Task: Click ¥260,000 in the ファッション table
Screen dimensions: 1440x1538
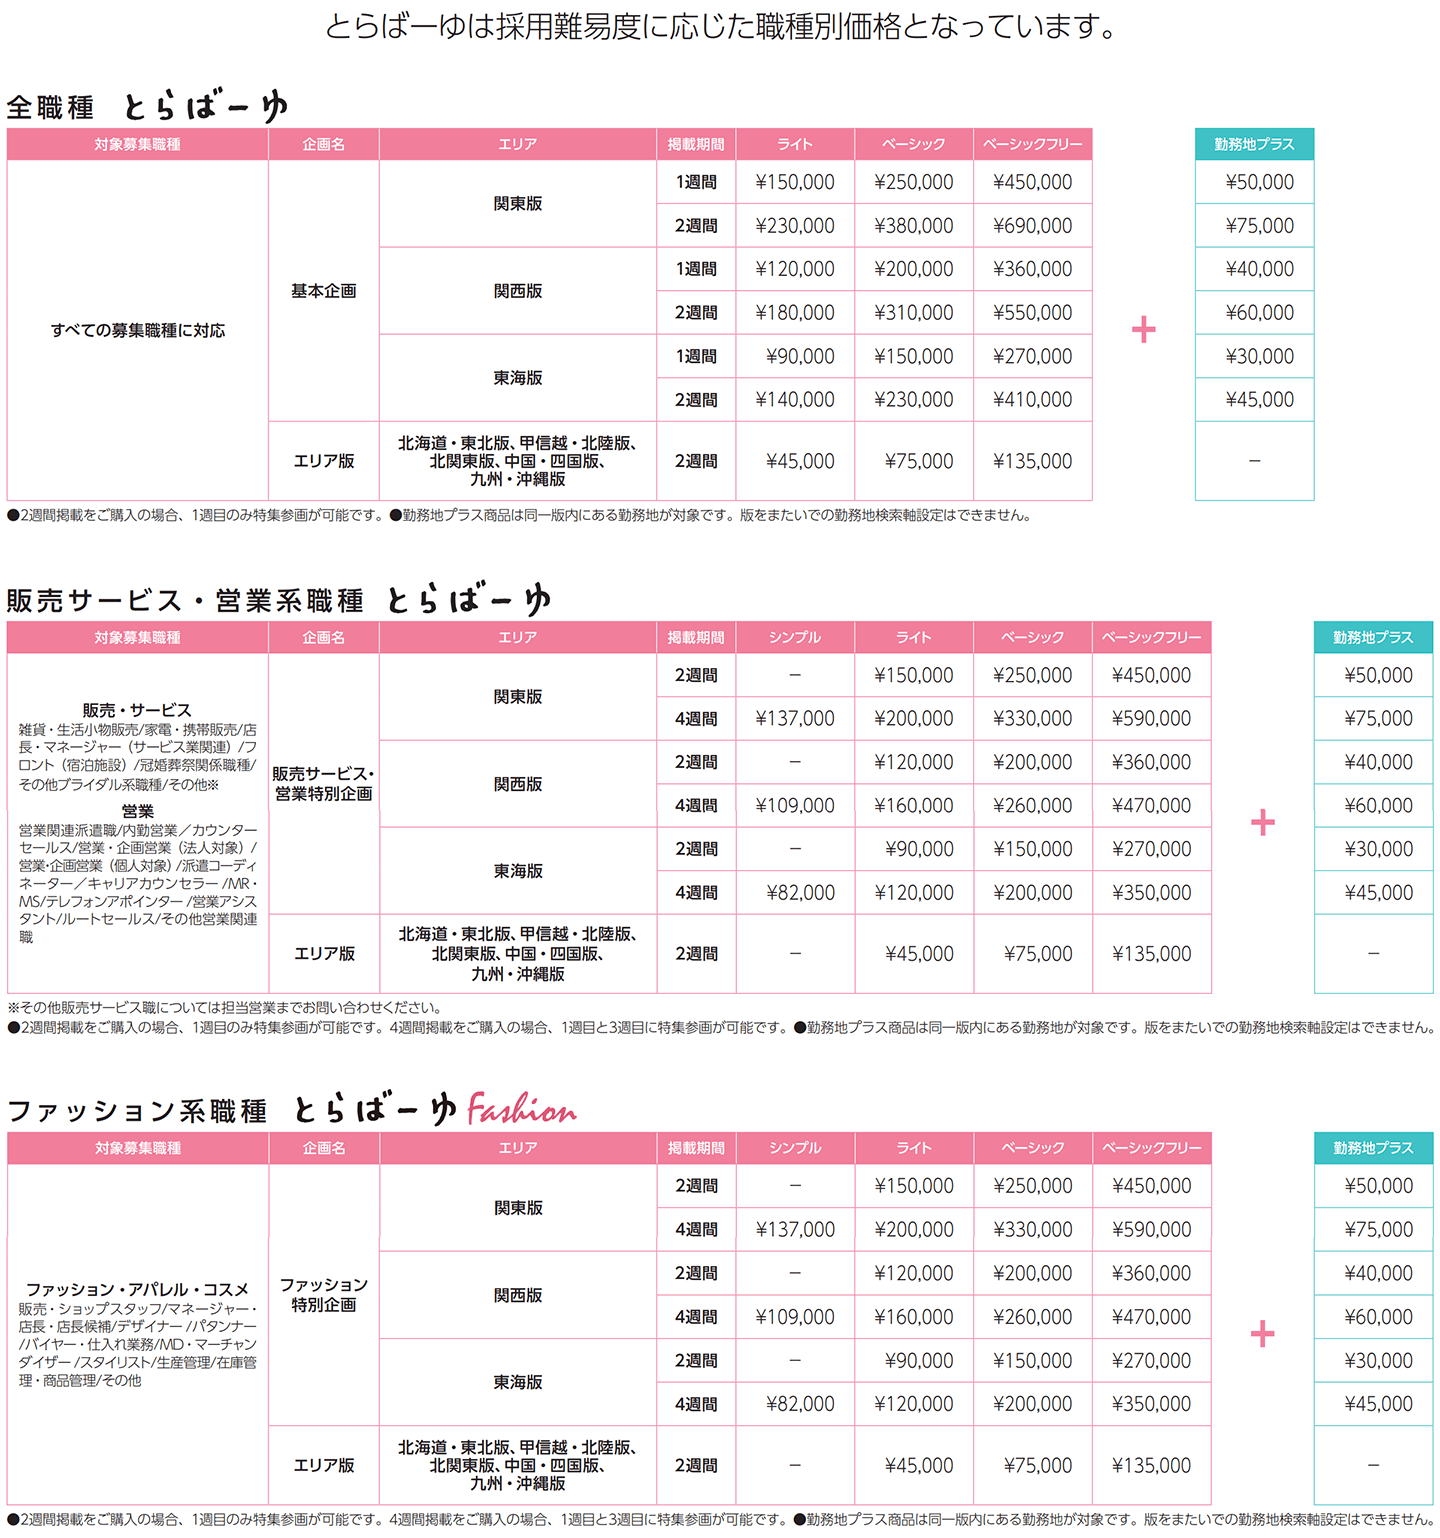Action: (x=1033, y=1317)
